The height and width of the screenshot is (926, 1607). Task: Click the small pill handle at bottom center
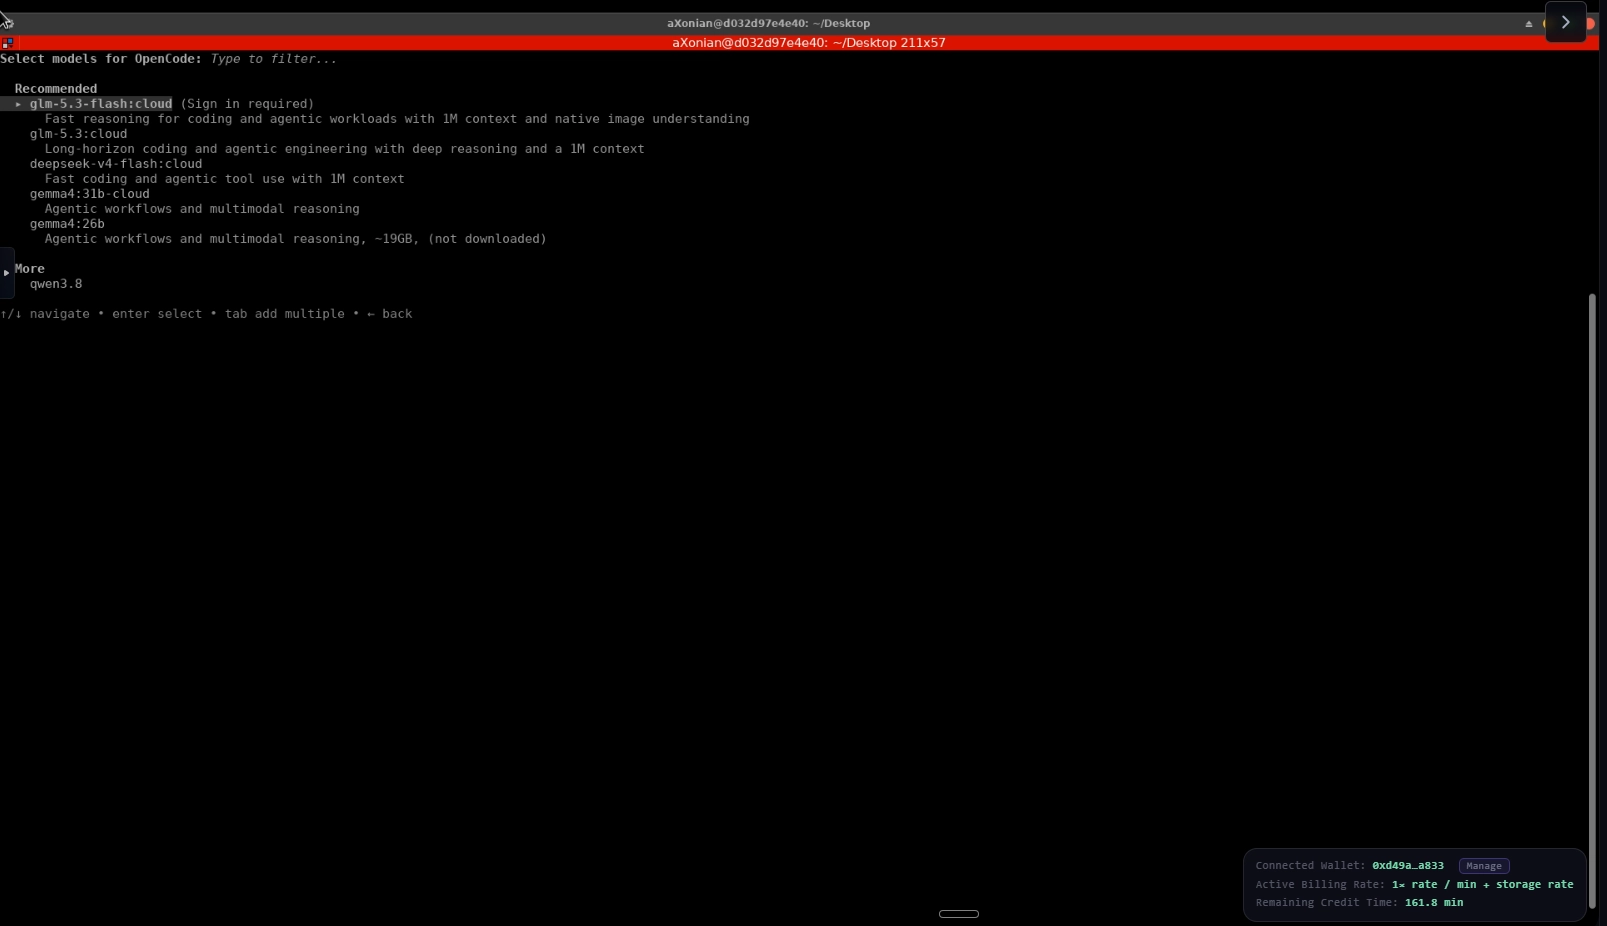click(958, 914)
